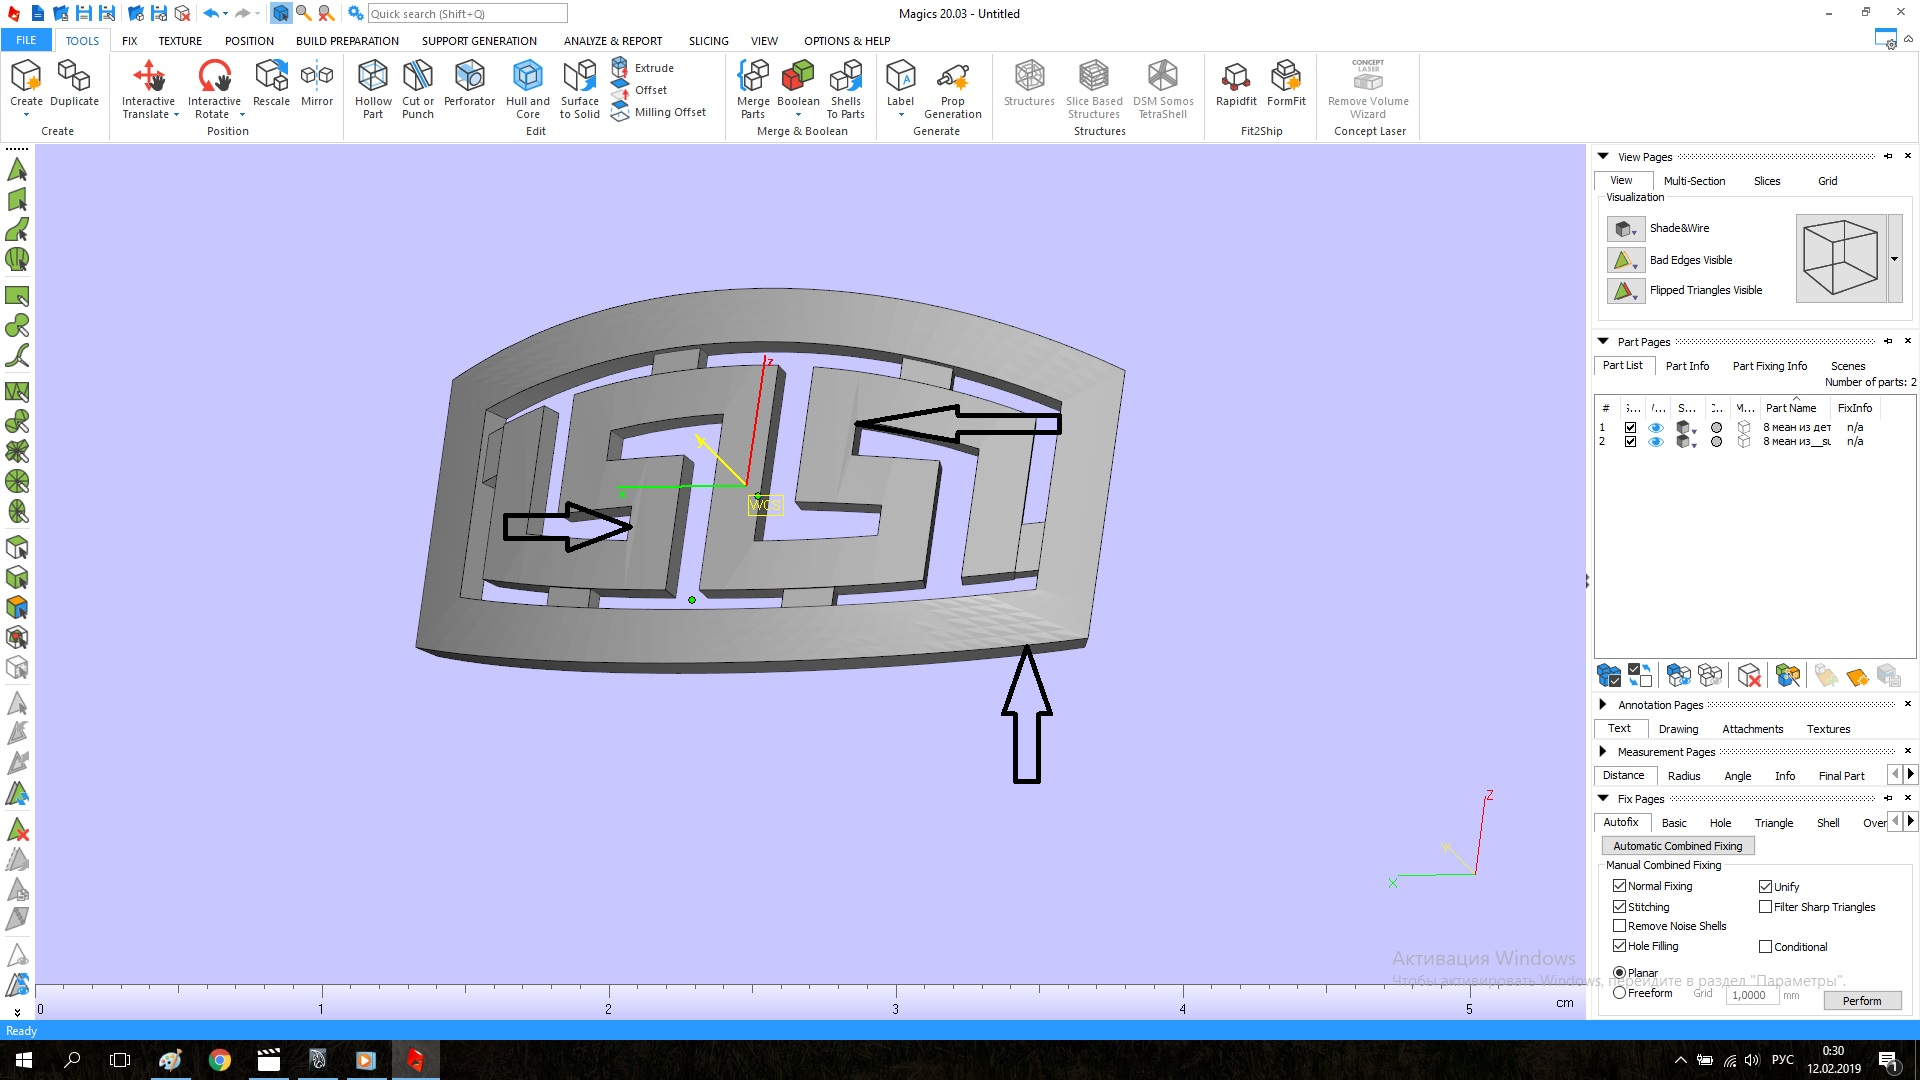This screenshot has height=1080, width=1920.
Task: Collapse the Fix Pages panel
Action: pyautogui.click(x=1603, y=799)
